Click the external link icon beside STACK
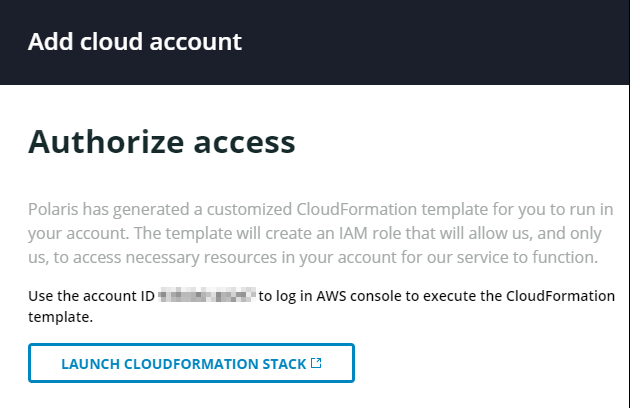 coord(316,363)
